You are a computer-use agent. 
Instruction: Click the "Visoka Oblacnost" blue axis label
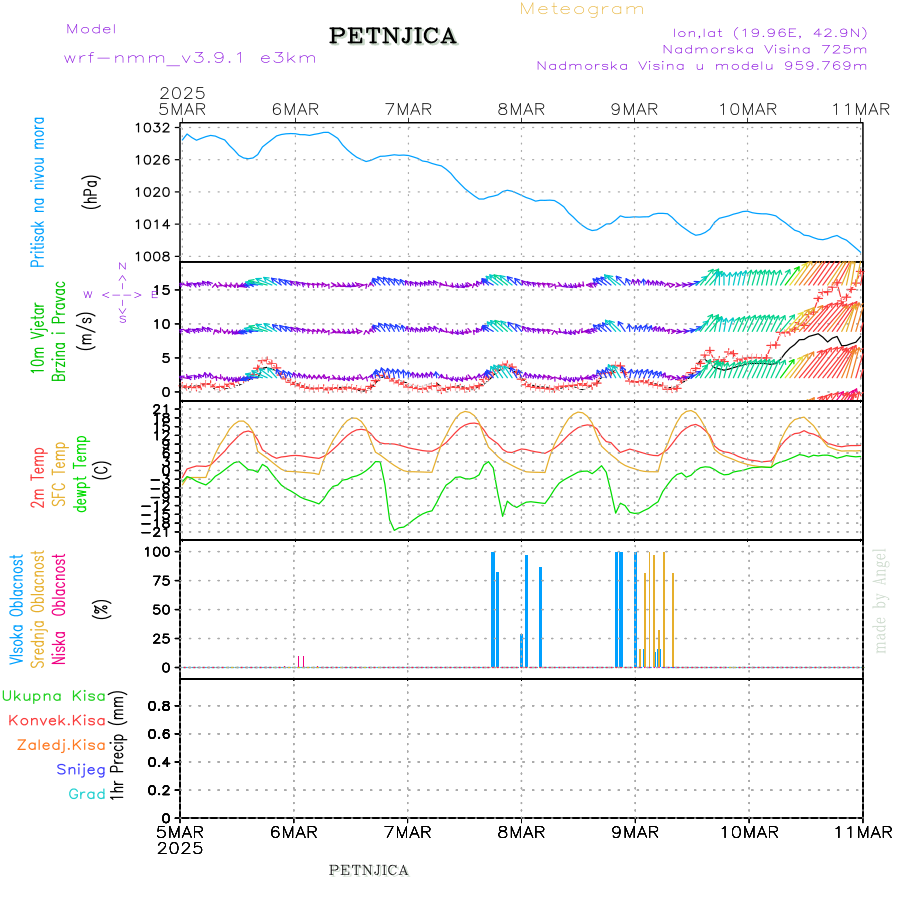(17, 608)
